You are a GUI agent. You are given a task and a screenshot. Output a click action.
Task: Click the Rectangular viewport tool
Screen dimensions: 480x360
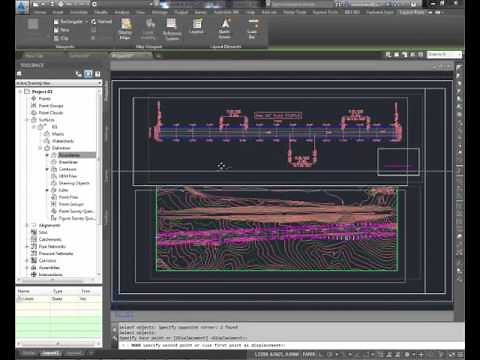pyautogui.click(x=68, y=22)
